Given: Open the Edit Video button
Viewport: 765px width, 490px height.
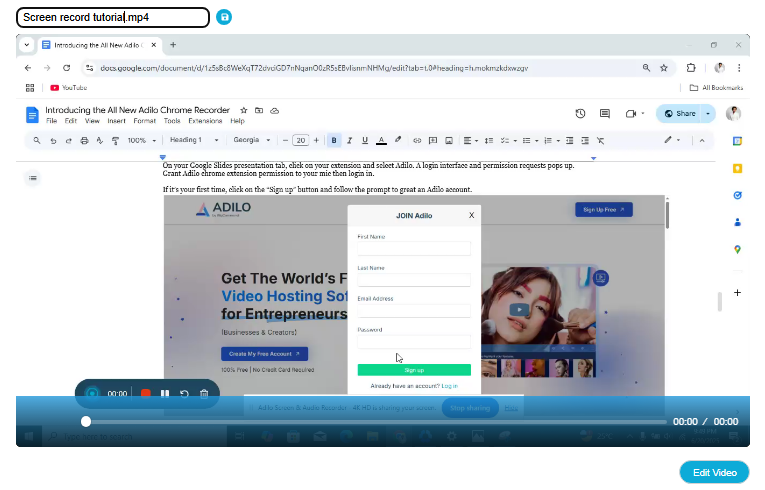Looking at the screenshot, I should click(714, 472).
